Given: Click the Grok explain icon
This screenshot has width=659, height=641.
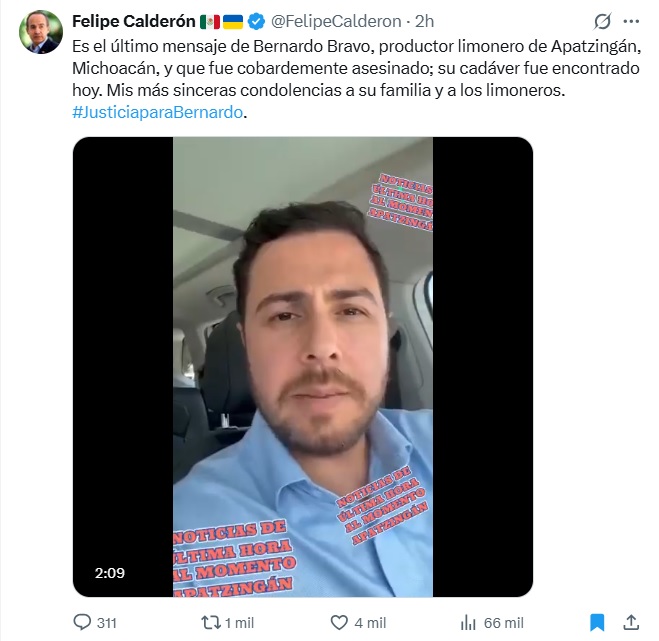Looking at the screenshot, I should tap(602, 21).
